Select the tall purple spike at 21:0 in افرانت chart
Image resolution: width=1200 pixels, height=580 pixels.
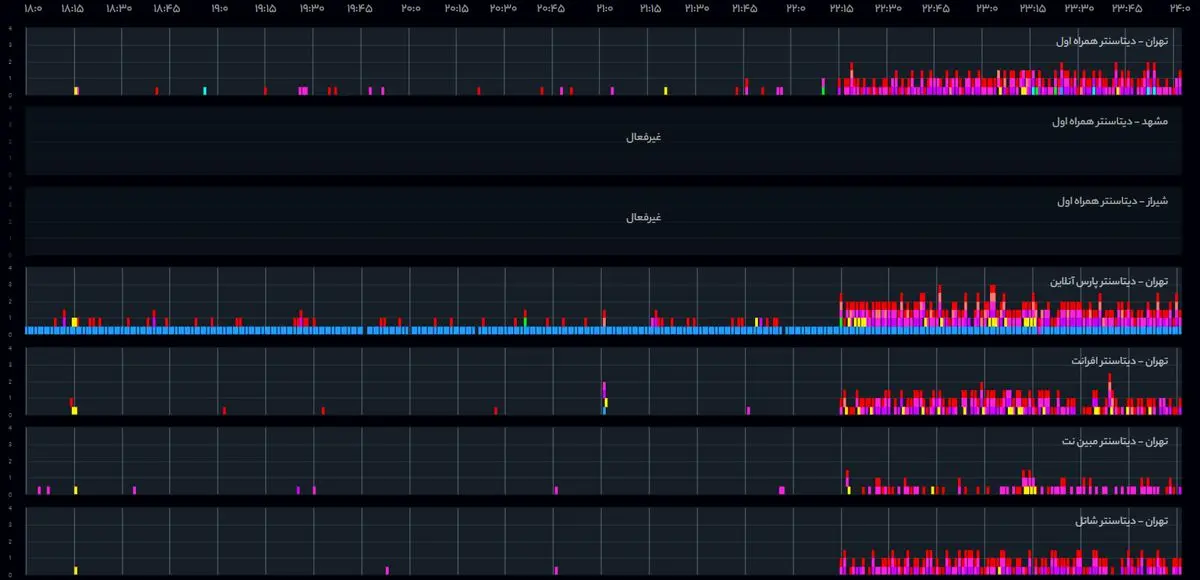604,390
